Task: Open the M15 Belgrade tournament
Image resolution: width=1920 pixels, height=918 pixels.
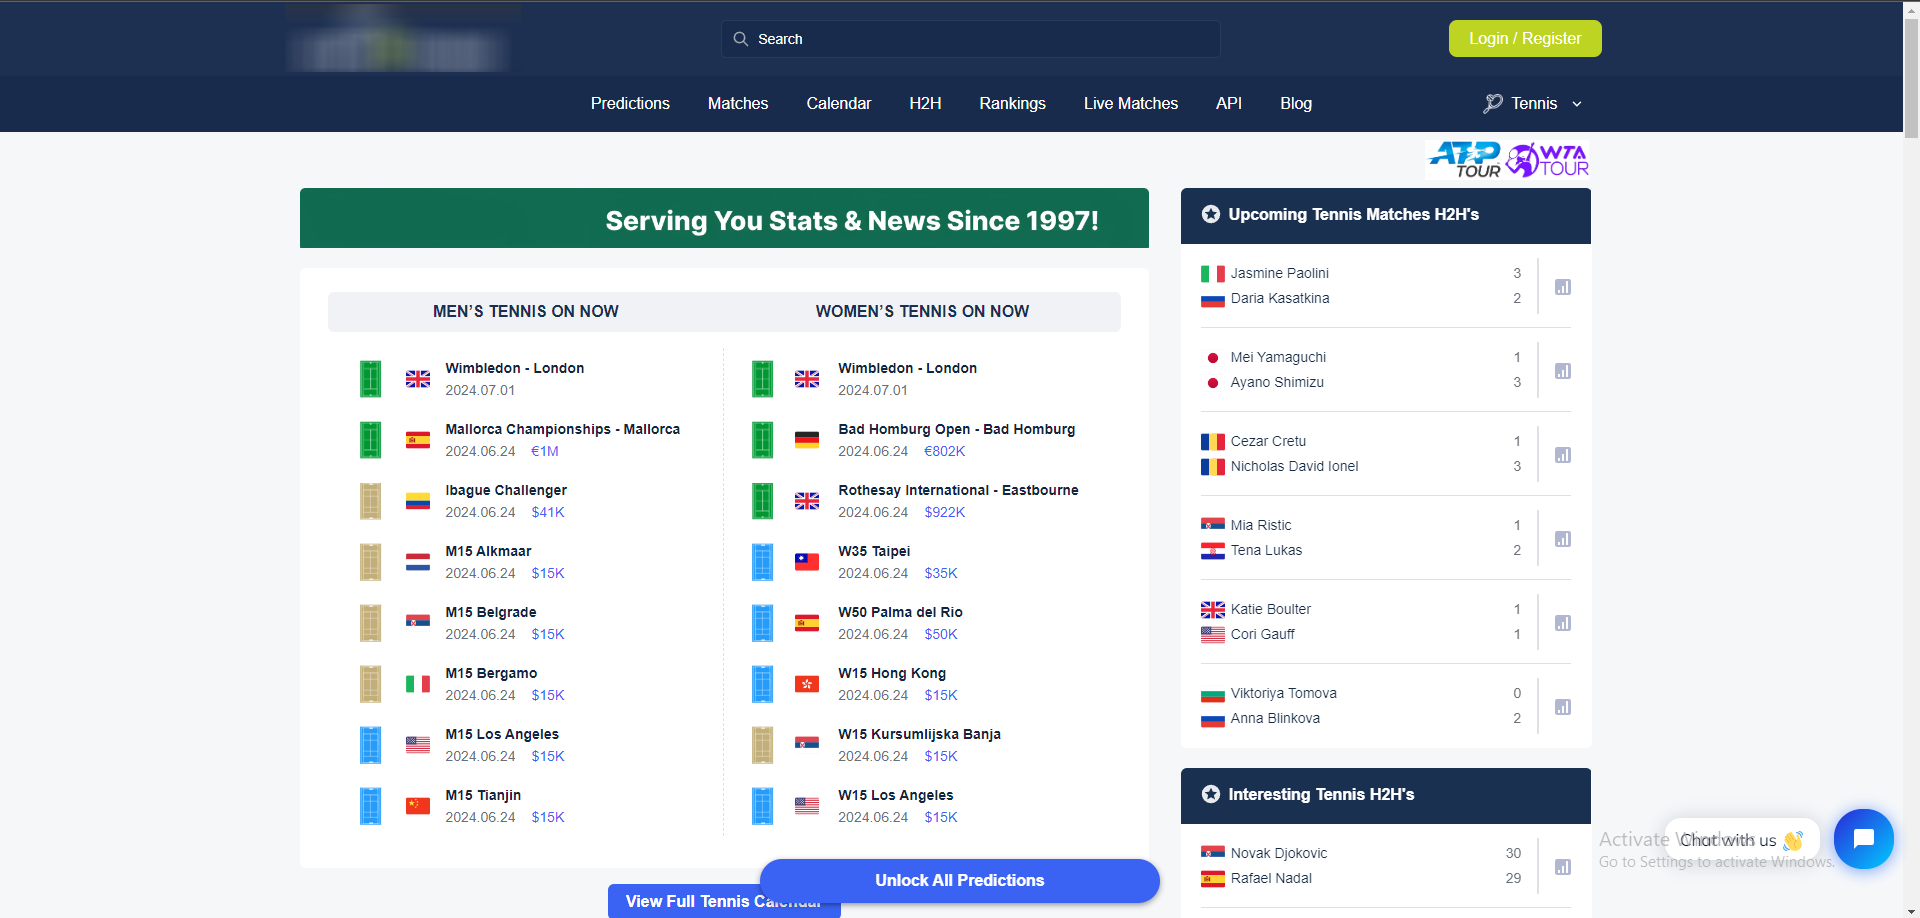Action: [x=491, y=612]
